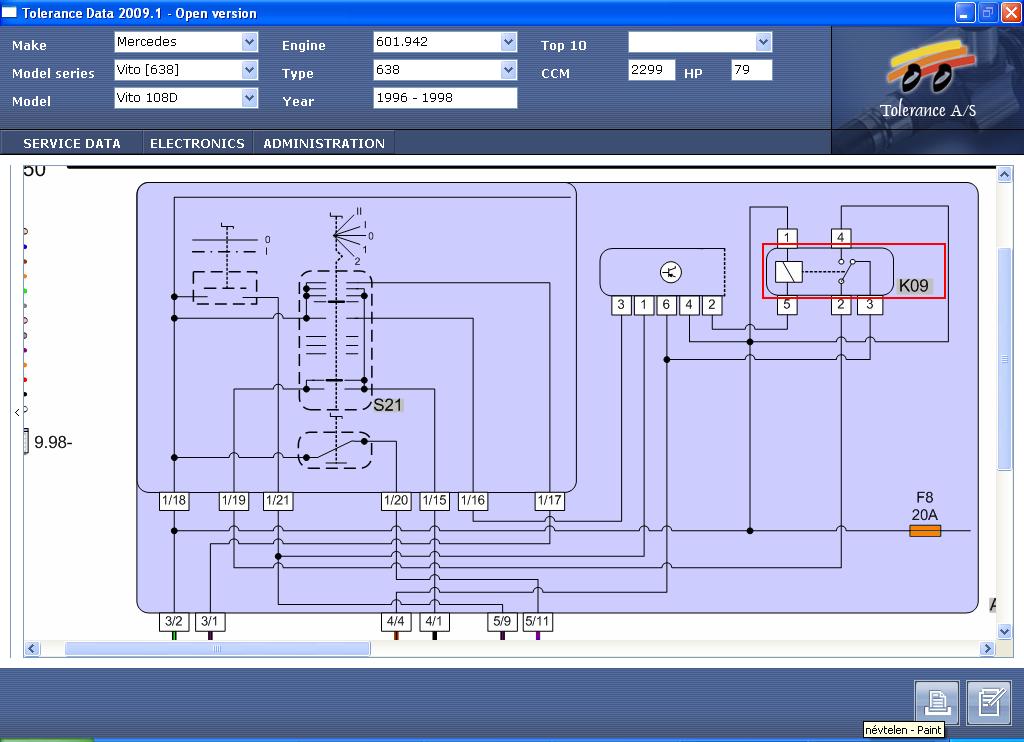Open the print document icon button
The width and height of the screenshot is (1024, 742).
pos(936,702)
